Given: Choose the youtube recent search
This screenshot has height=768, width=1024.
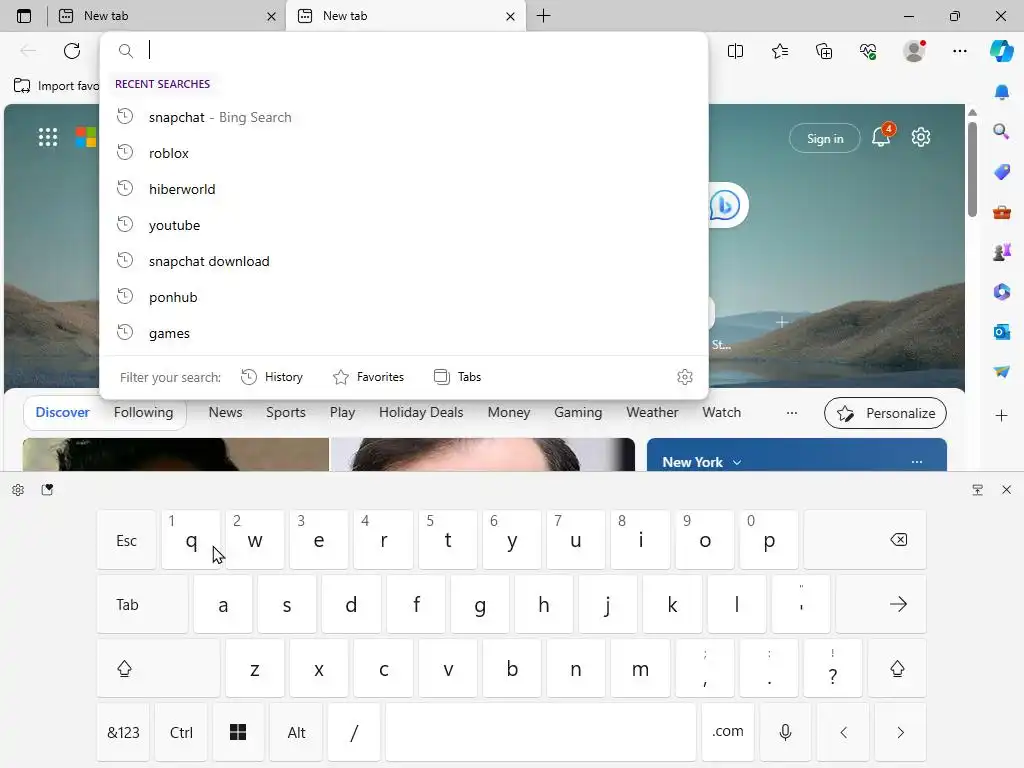Looking at the screenshot, I should [x=404, y=225].
